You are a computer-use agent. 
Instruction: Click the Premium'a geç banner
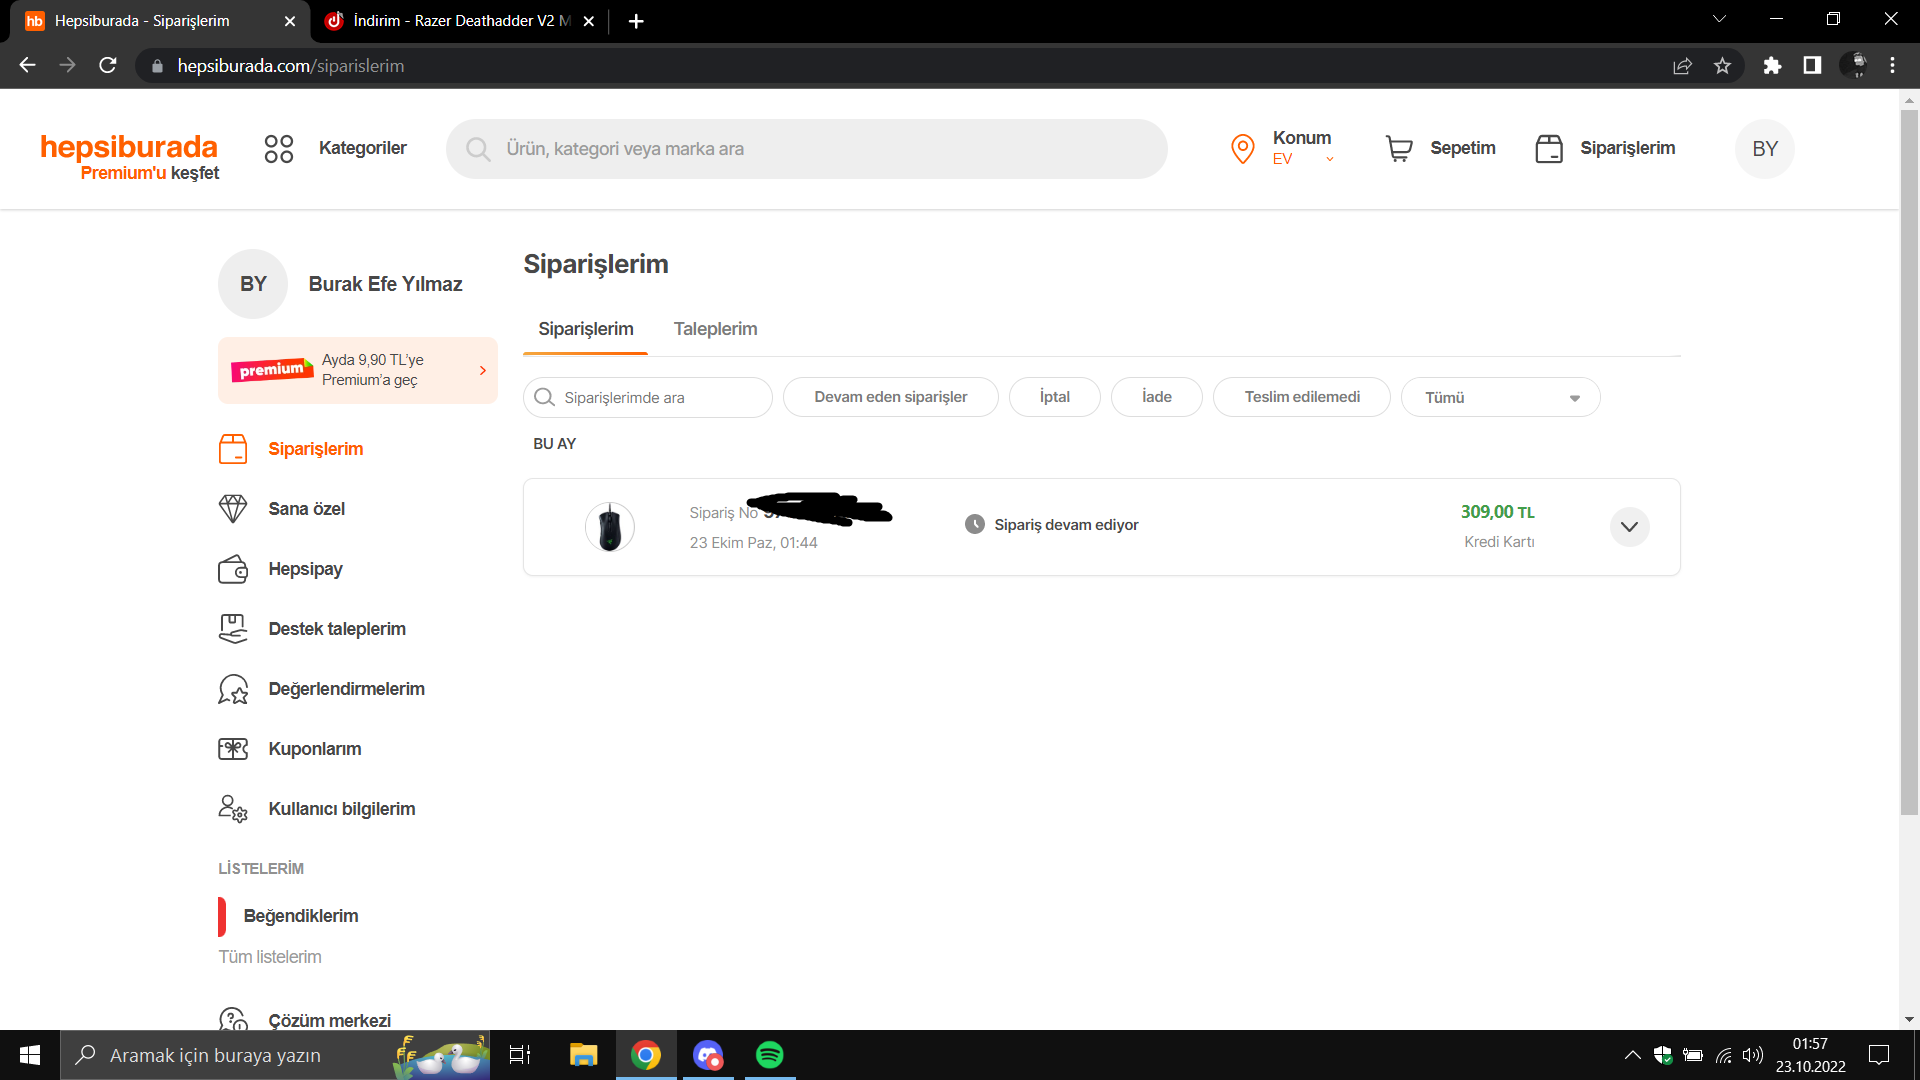pyautogui.click(x=357, y=370)
